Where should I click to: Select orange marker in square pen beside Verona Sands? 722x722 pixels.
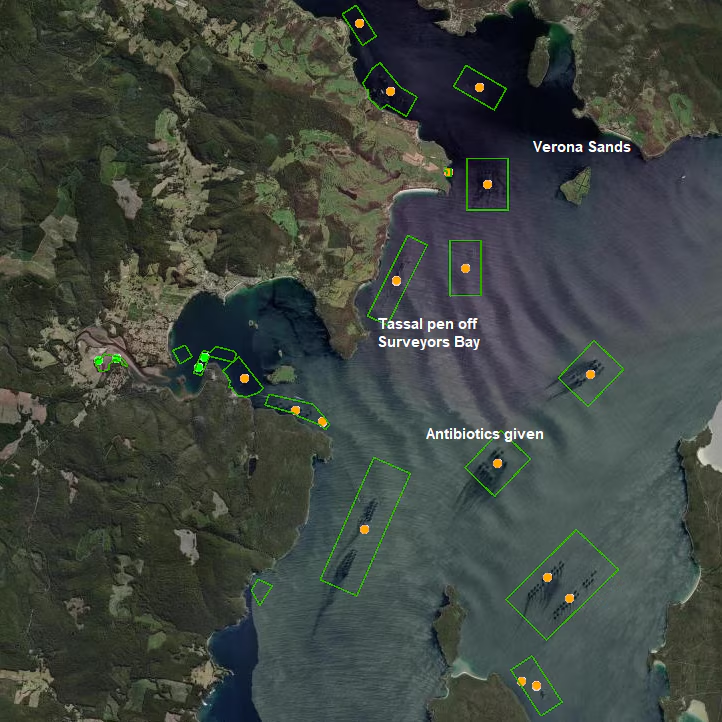[487, 184]
